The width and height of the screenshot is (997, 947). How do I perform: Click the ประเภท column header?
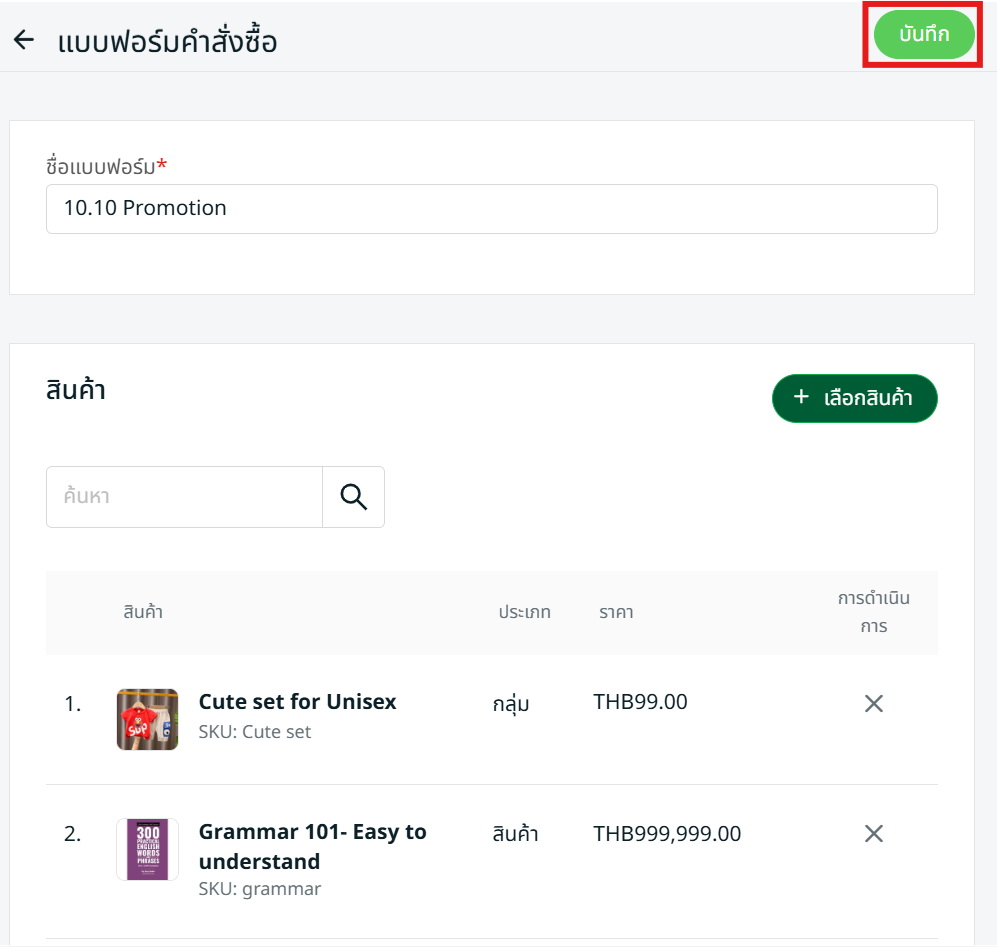point(524,613)
